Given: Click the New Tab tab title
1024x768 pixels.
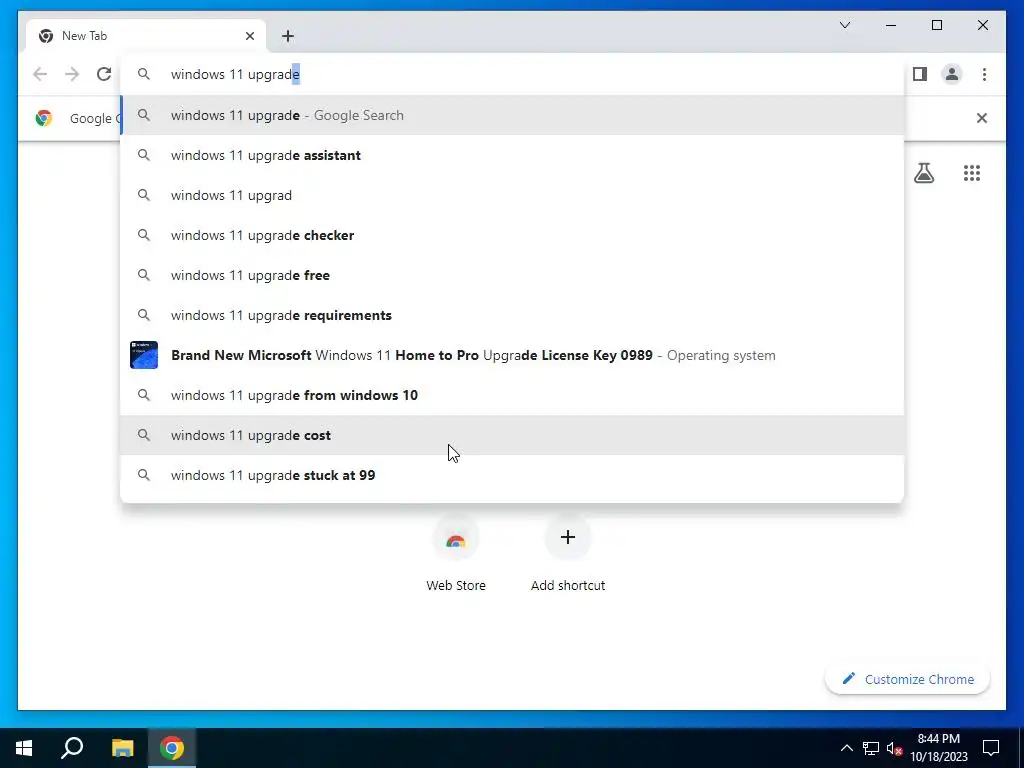Looking at the screenshot, I should pos(84,36).
